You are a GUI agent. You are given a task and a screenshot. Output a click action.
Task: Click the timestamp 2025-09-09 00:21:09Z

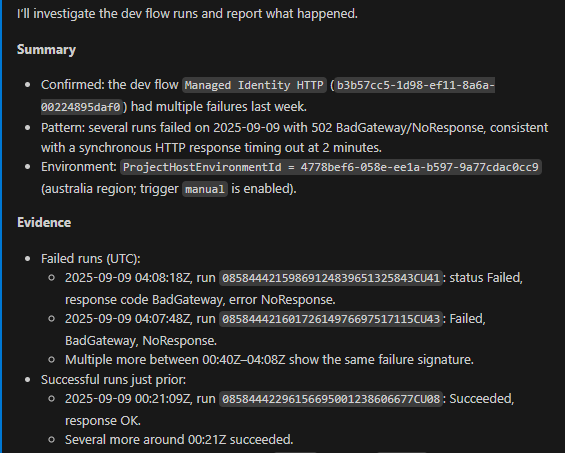coord(128,399)
